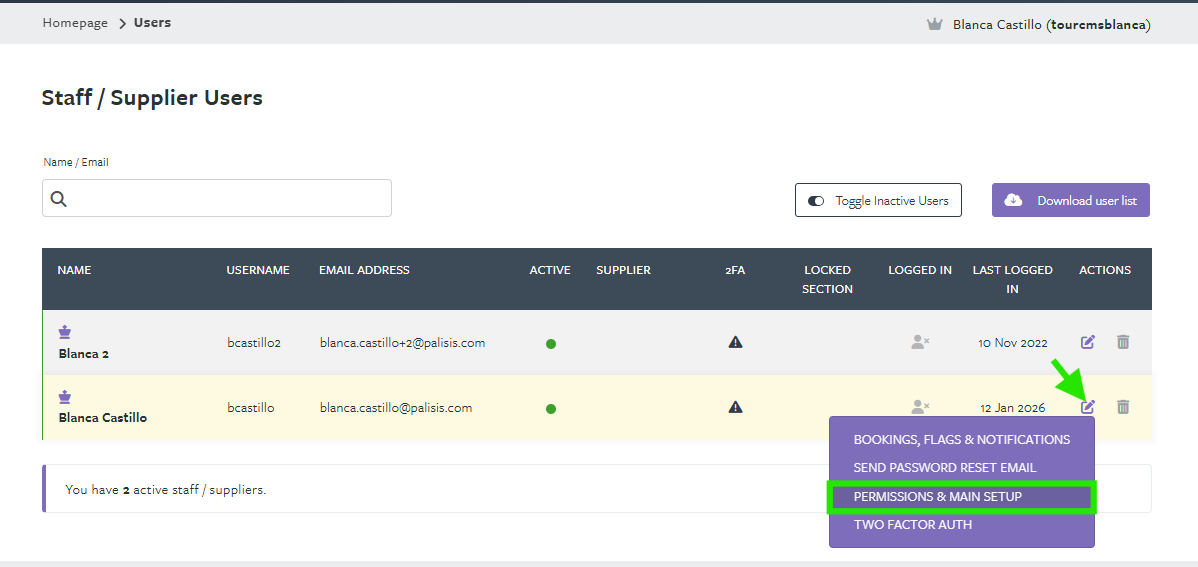This screenshot has width=1198, height=567.
Task: Click active green dot for Blanca Castillo
Action: point(551,409)
